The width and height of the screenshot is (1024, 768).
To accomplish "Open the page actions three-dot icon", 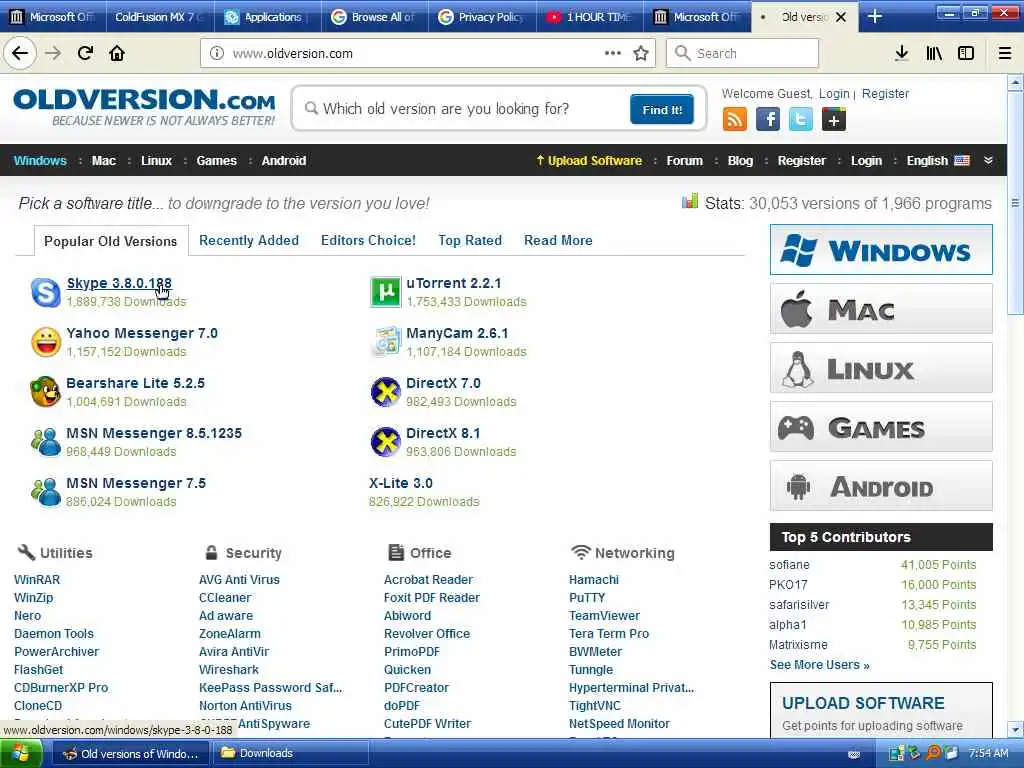I will pos(613,53).
